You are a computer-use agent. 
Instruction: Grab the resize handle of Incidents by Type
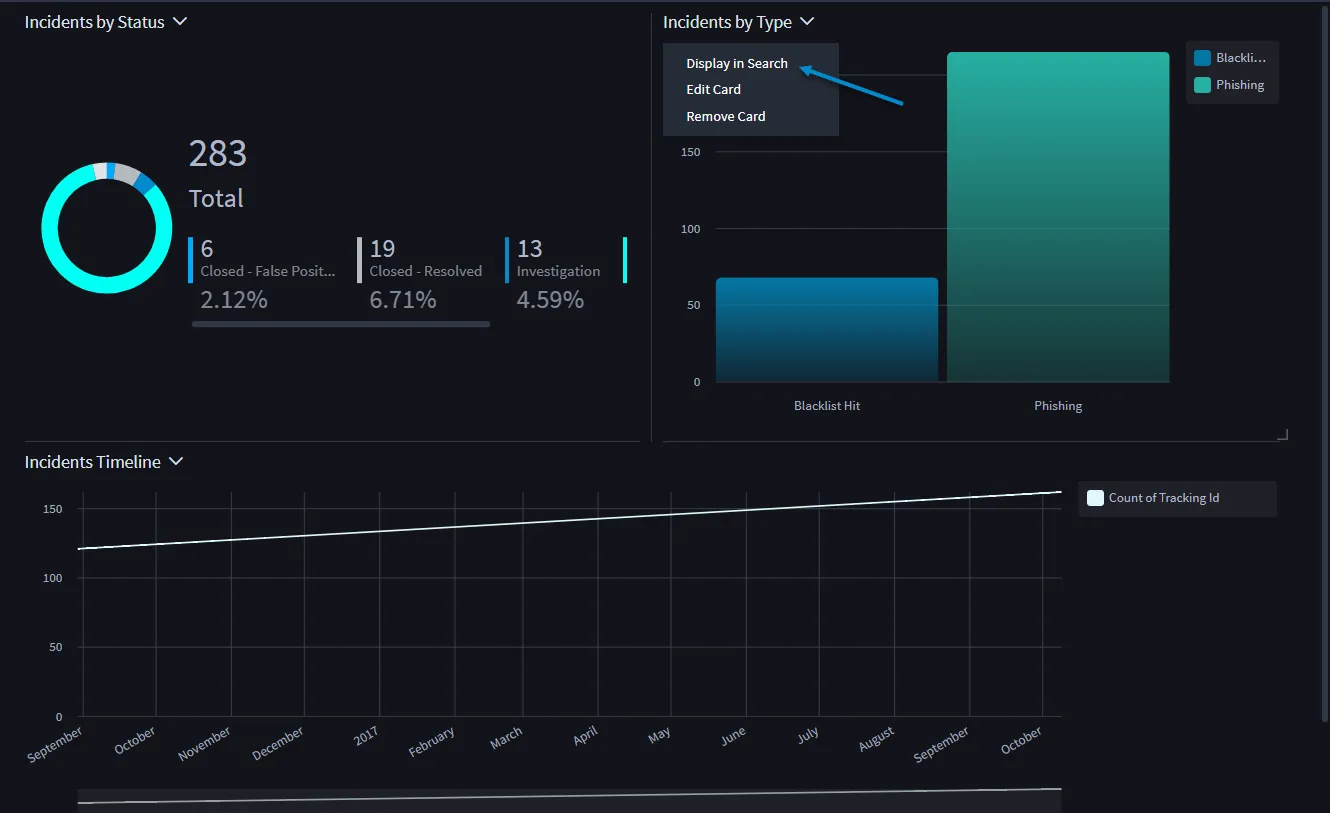point(1282,434)
